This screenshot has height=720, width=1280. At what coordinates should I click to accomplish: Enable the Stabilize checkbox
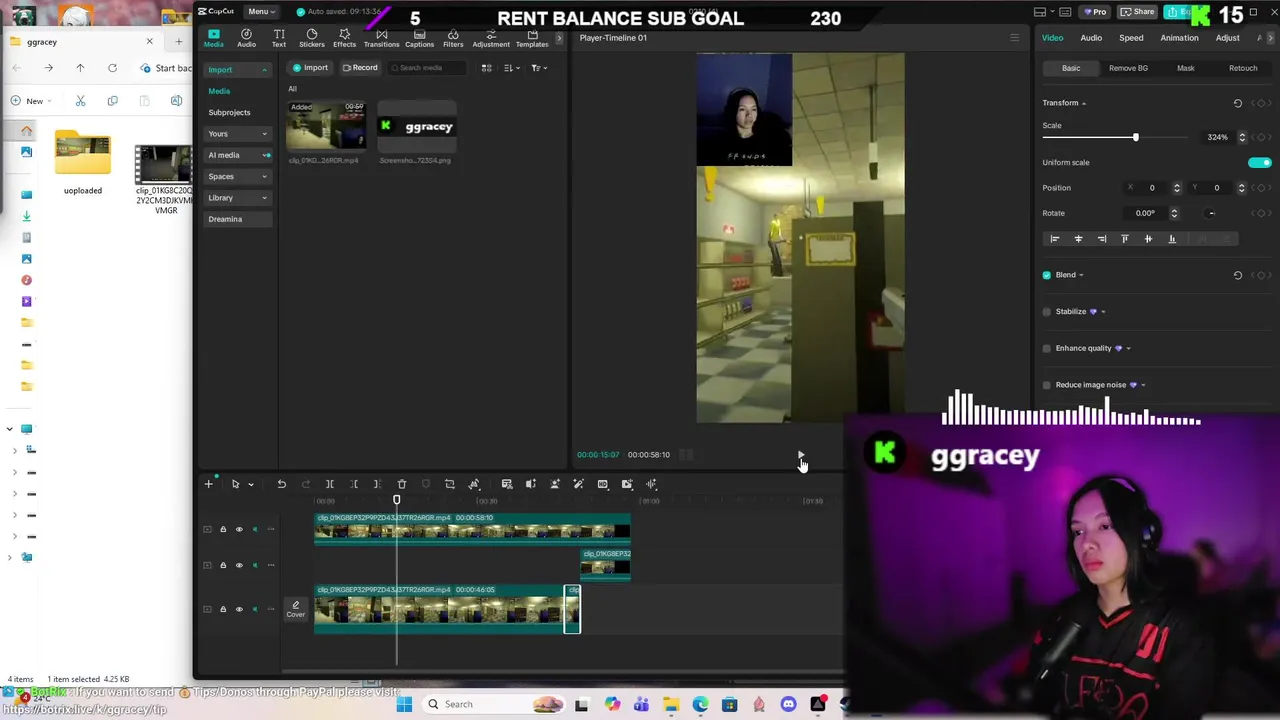tap(1047, 312)
